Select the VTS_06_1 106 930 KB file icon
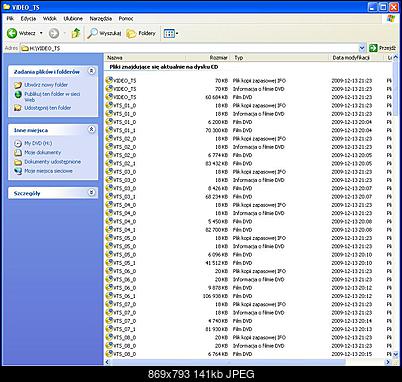Viewport: 402px width, 382px height. pos(109,296)
